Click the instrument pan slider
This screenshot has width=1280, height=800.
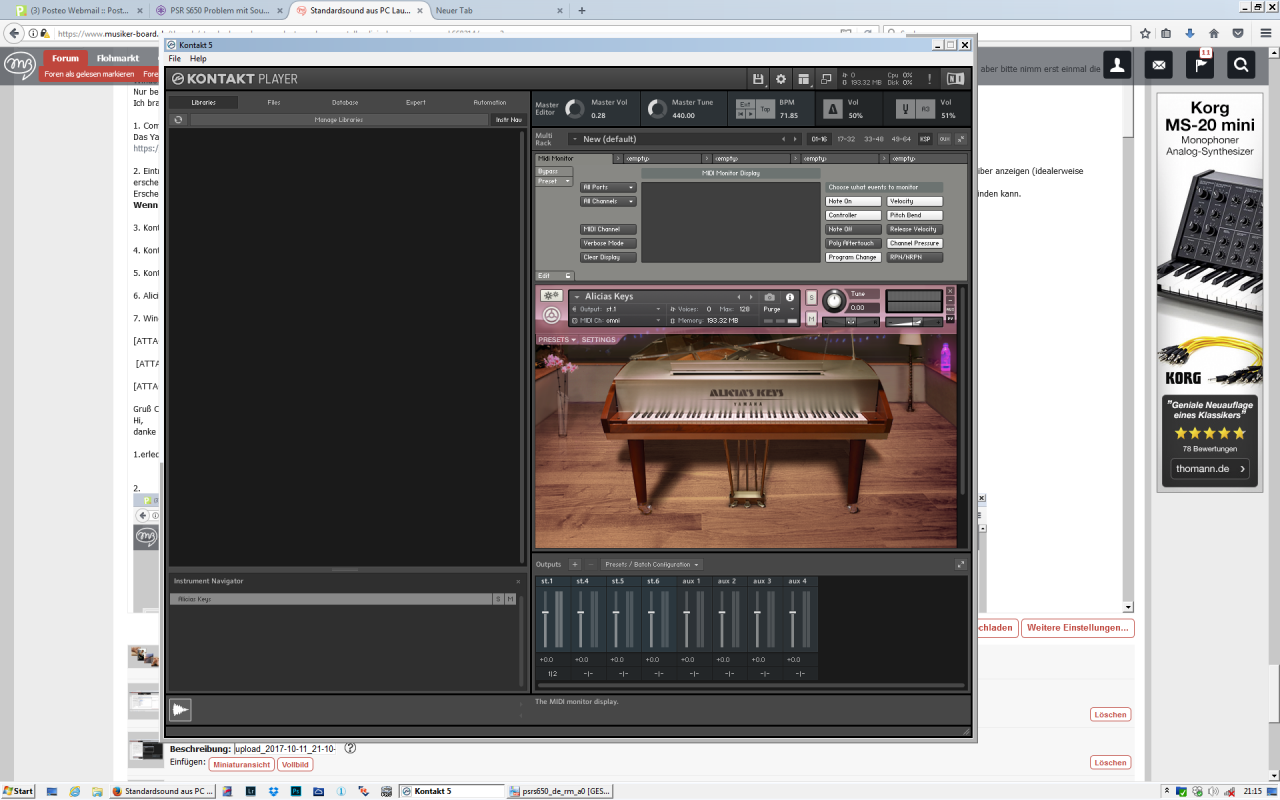851,322
